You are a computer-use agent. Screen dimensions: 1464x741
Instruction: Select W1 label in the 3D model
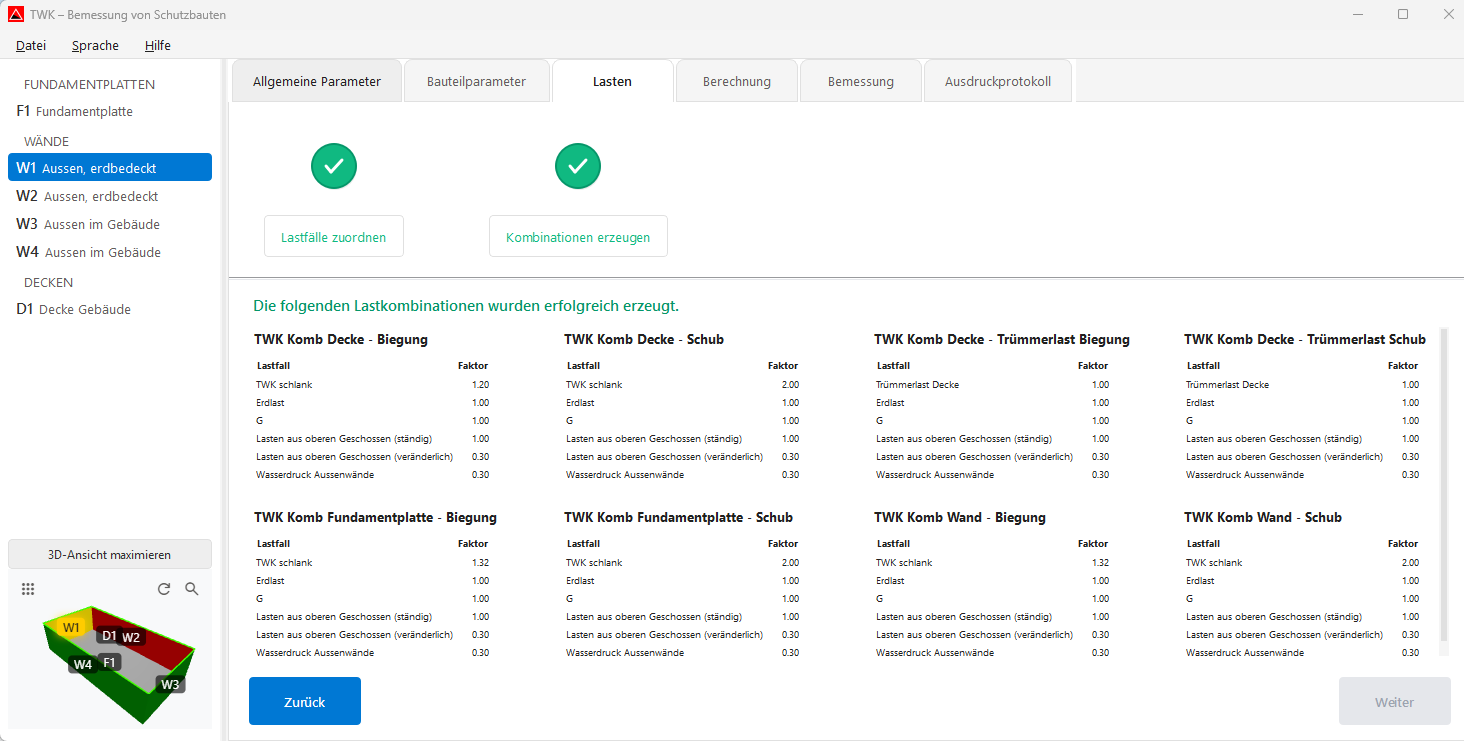(71, 627)
